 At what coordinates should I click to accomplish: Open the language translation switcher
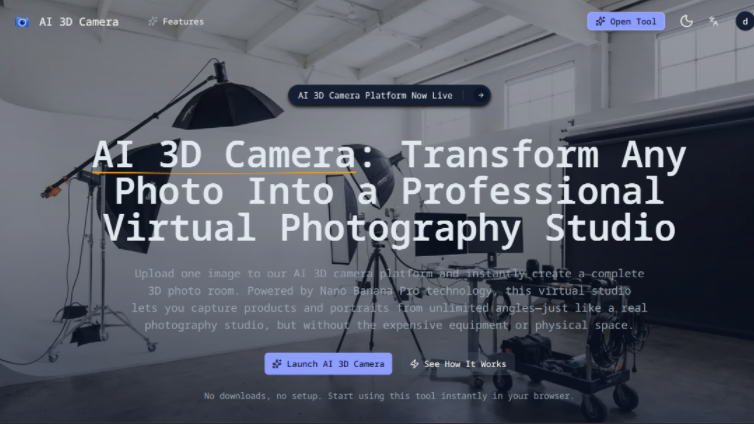pos(713,21)
